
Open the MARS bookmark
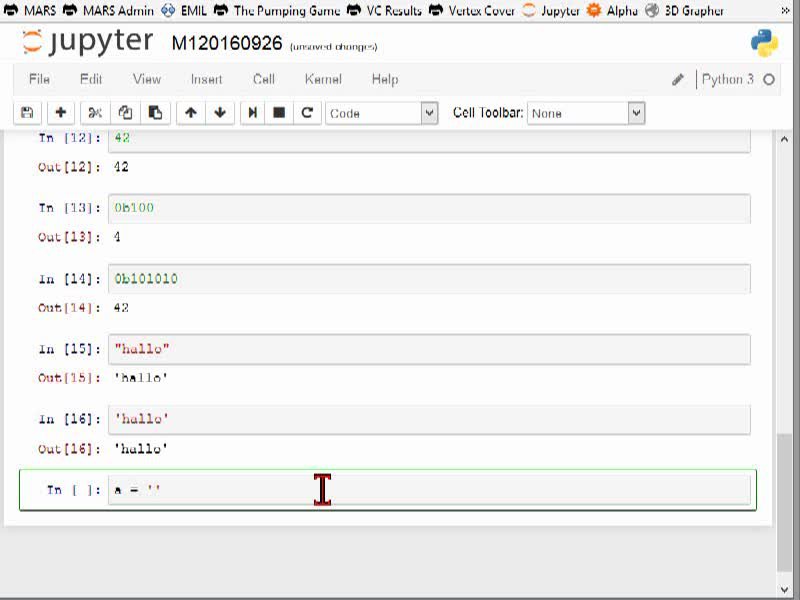[30, 10]
